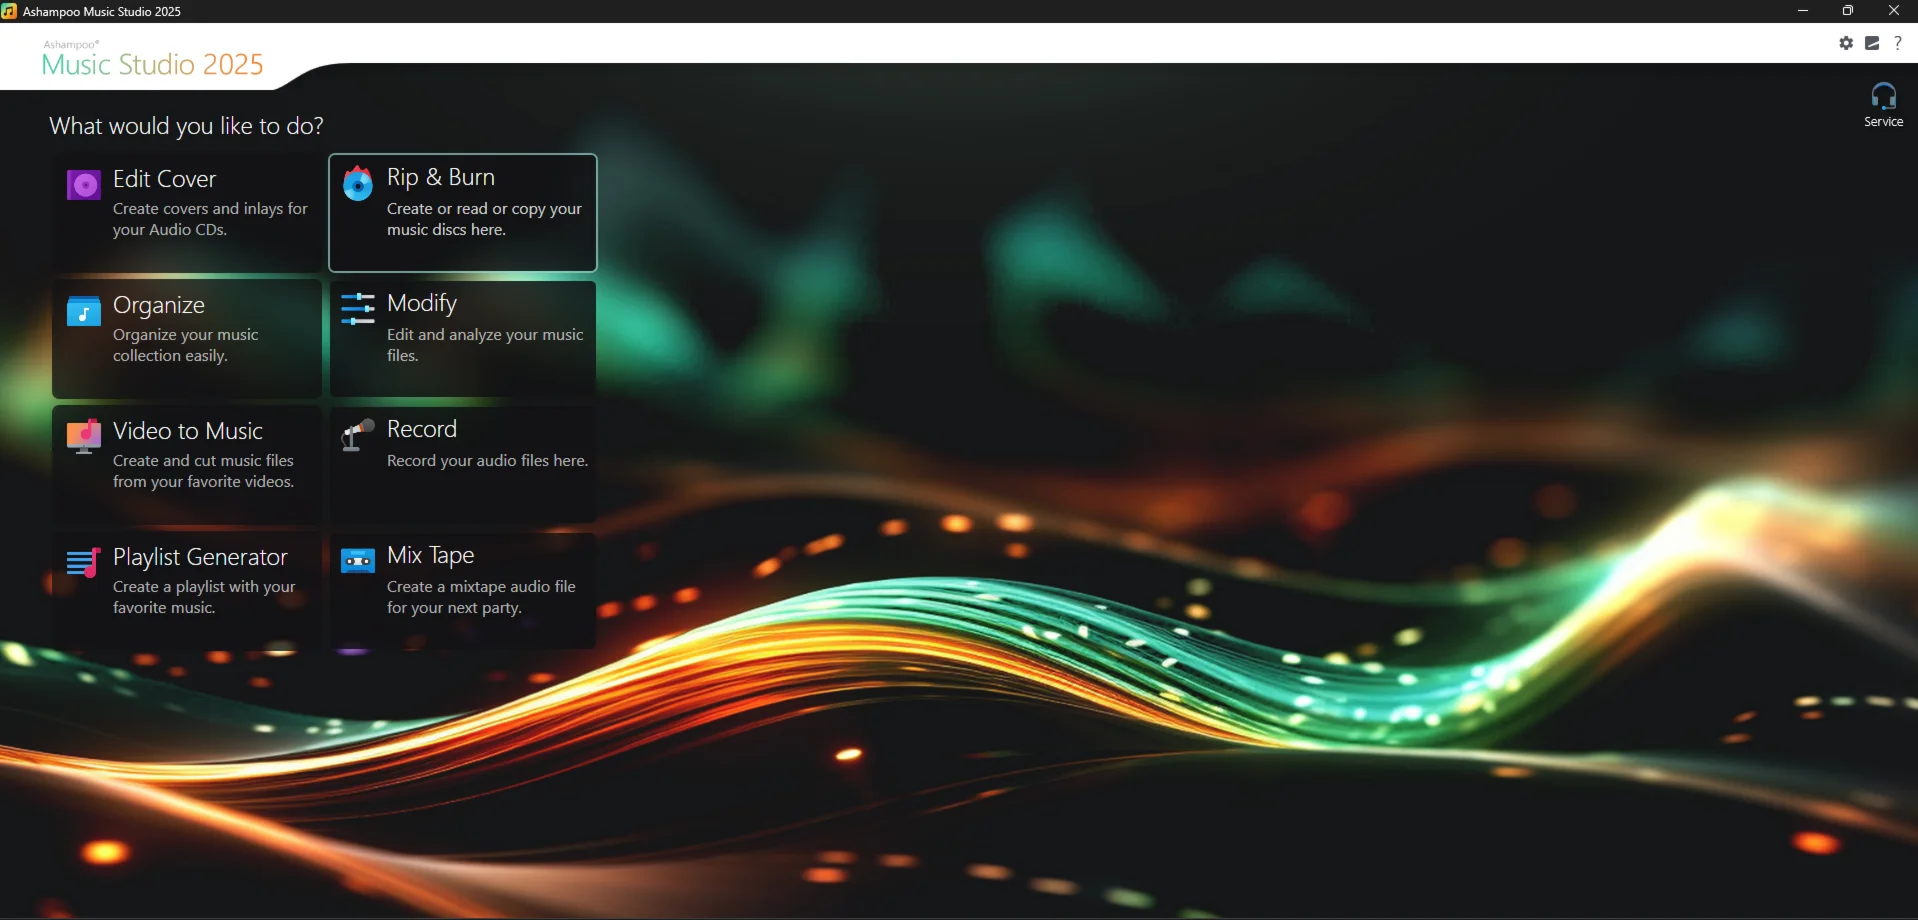Viewport: 1918px width, 920px height.
Task: Click the Service headset icon
Action: [x=1883, y=105]
